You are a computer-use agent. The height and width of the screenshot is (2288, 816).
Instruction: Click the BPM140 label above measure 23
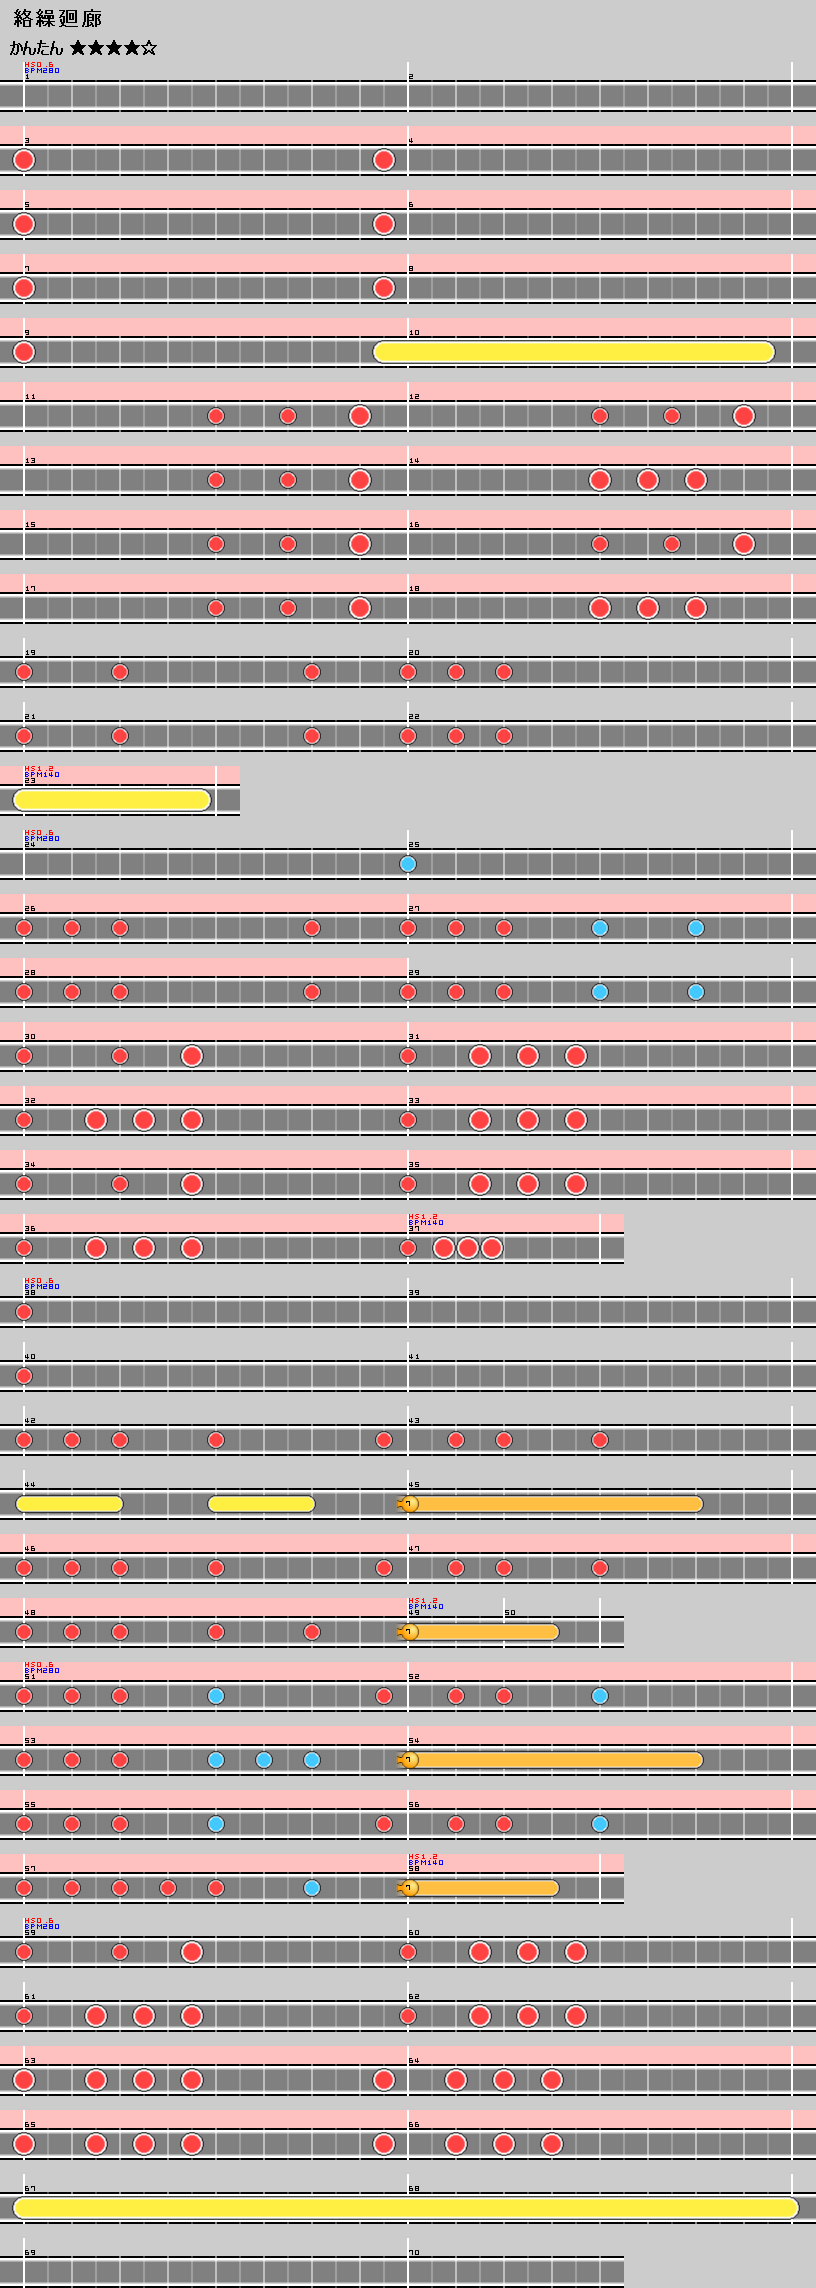(x=42, y=774)
